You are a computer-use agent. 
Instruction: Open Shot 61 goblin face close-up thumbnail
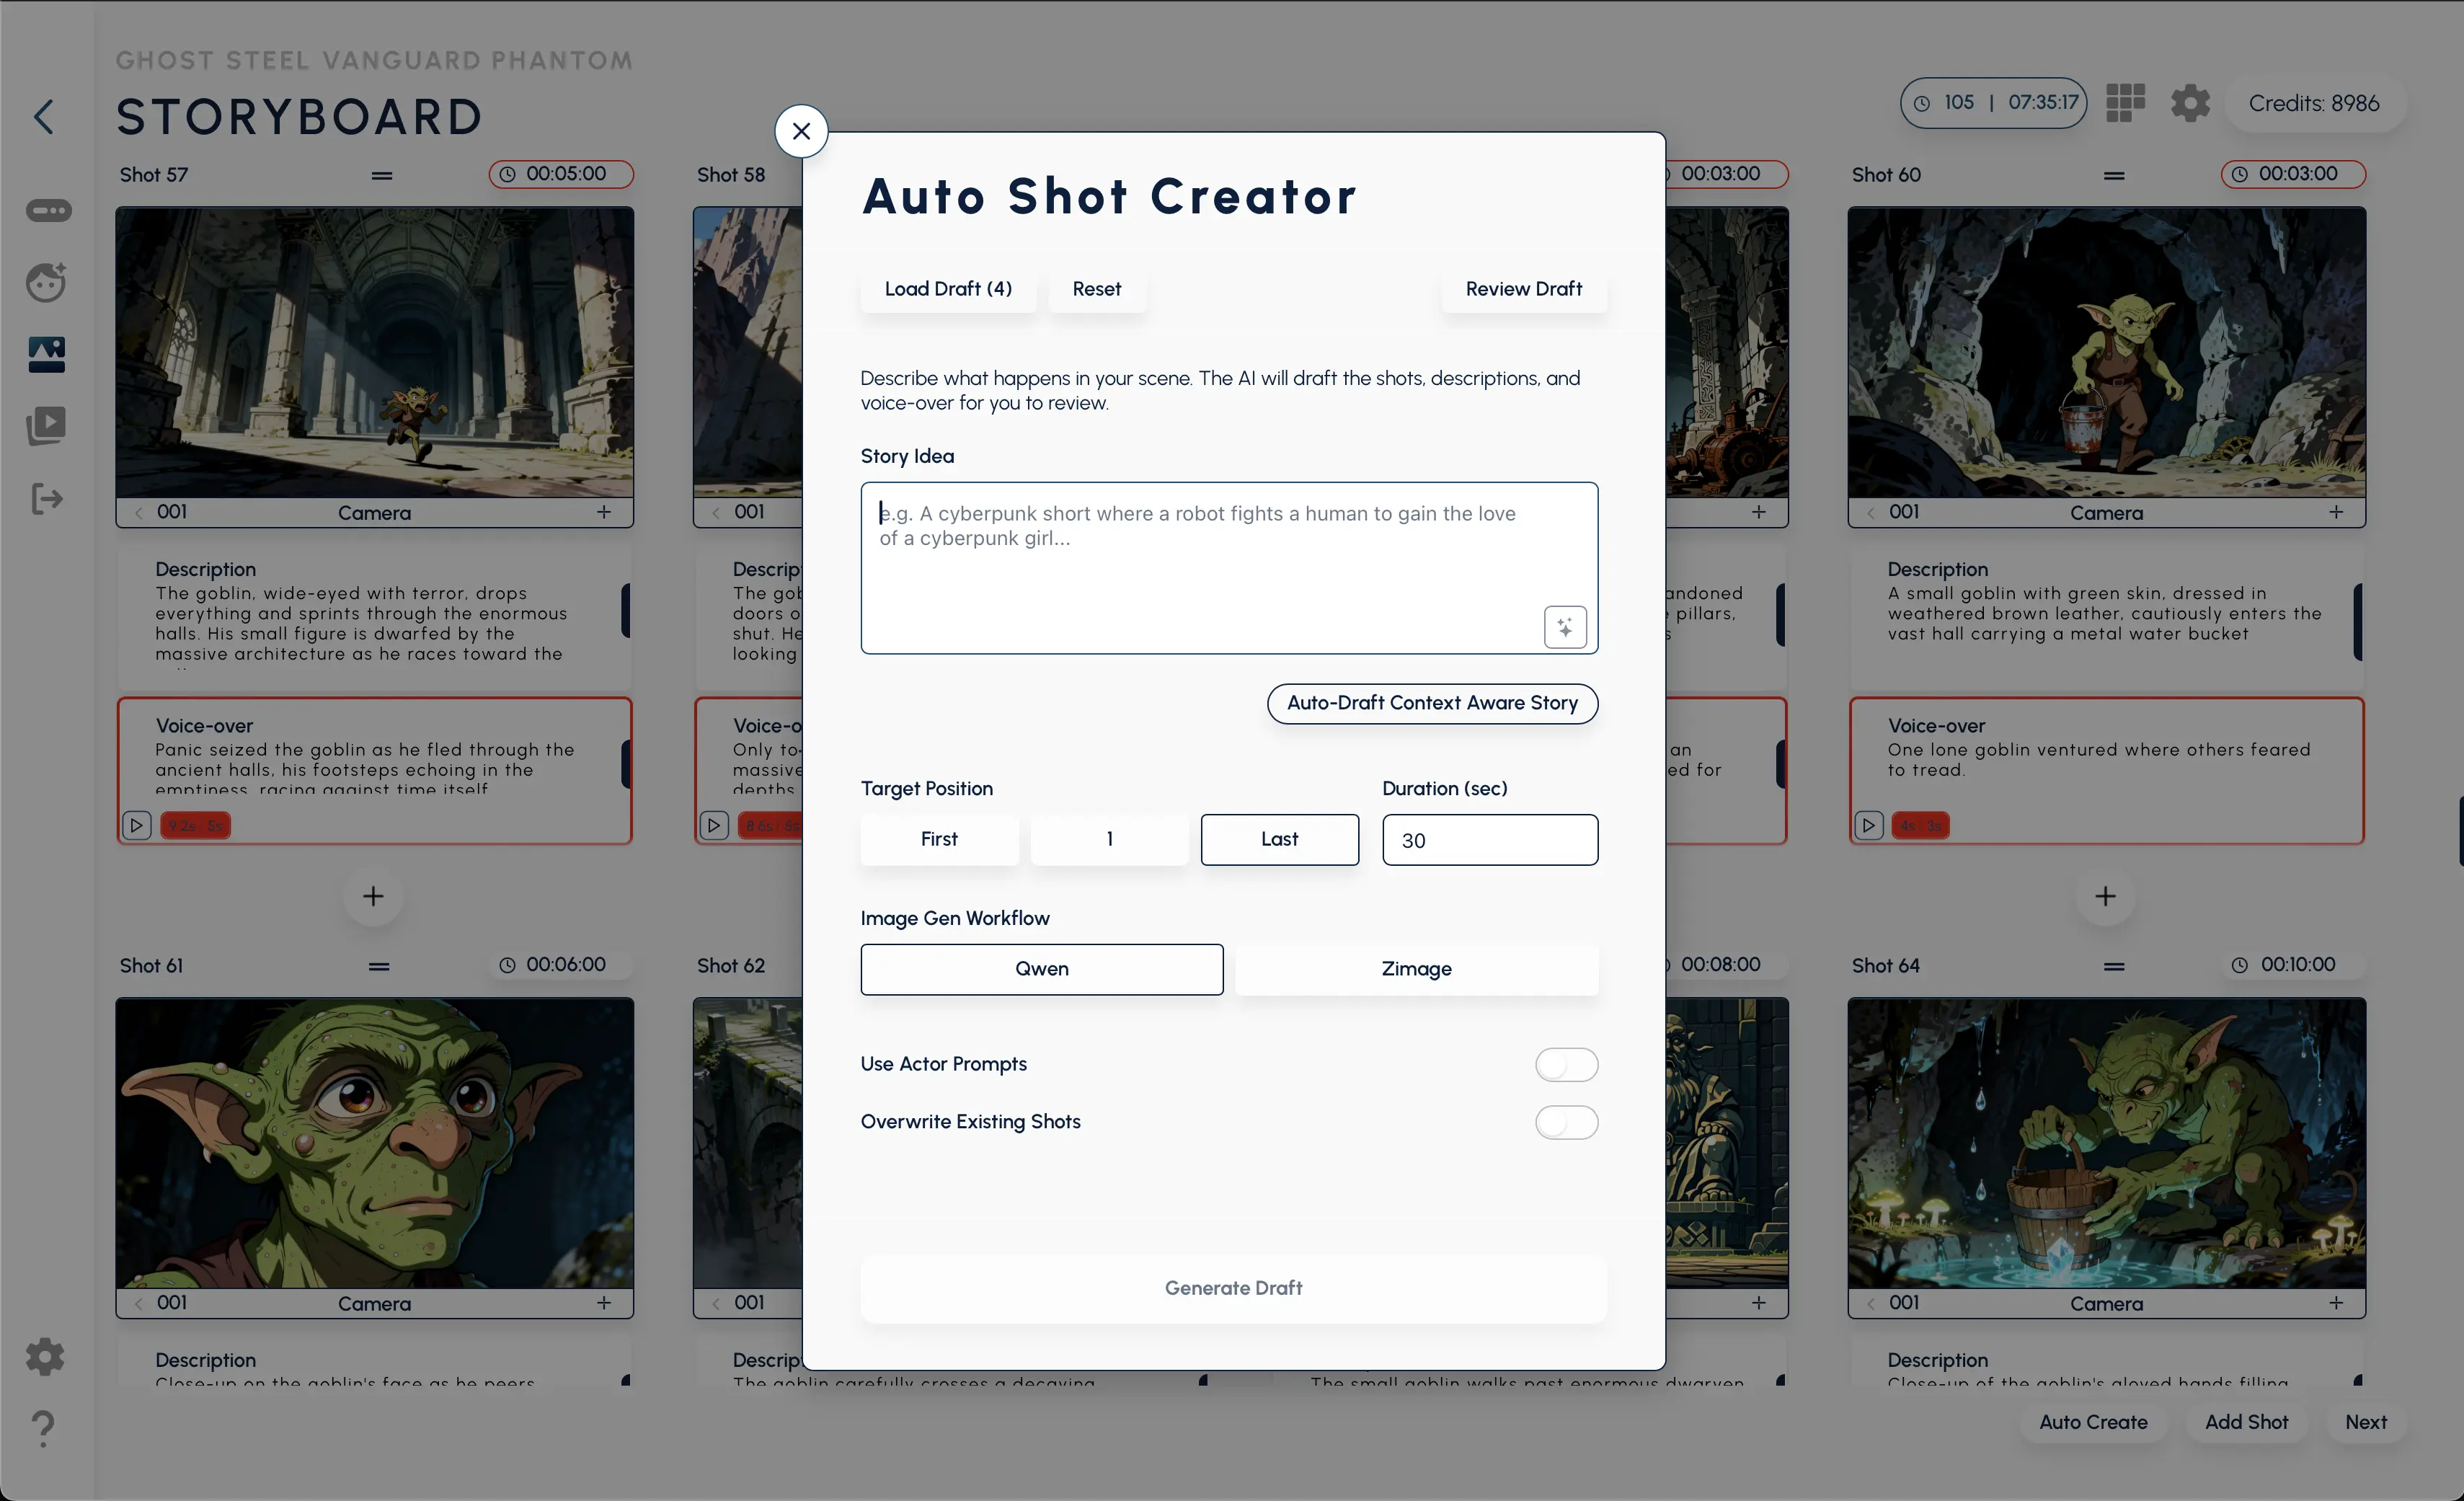[374, 1143]
